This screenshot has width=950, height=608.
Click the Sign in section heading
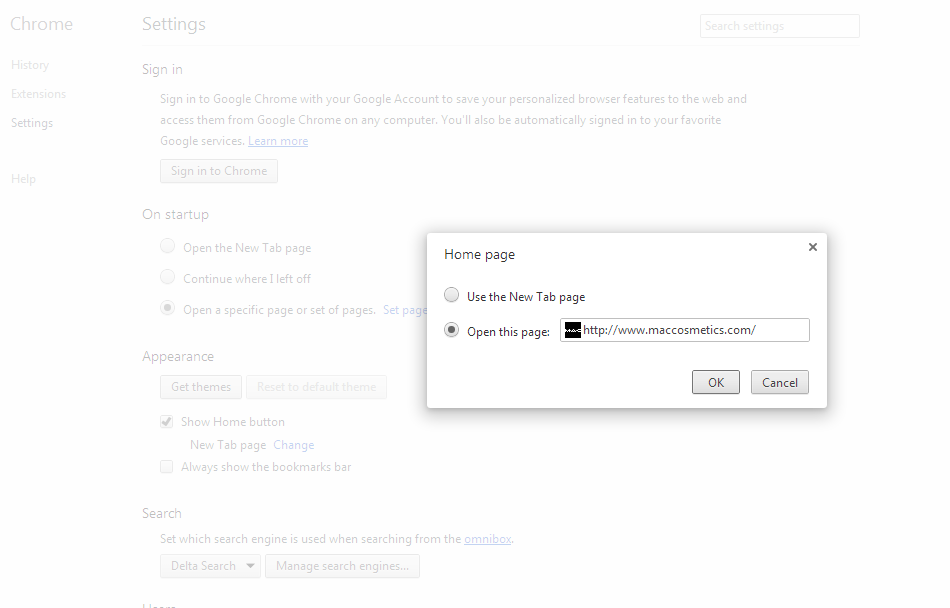pos(162,70)
